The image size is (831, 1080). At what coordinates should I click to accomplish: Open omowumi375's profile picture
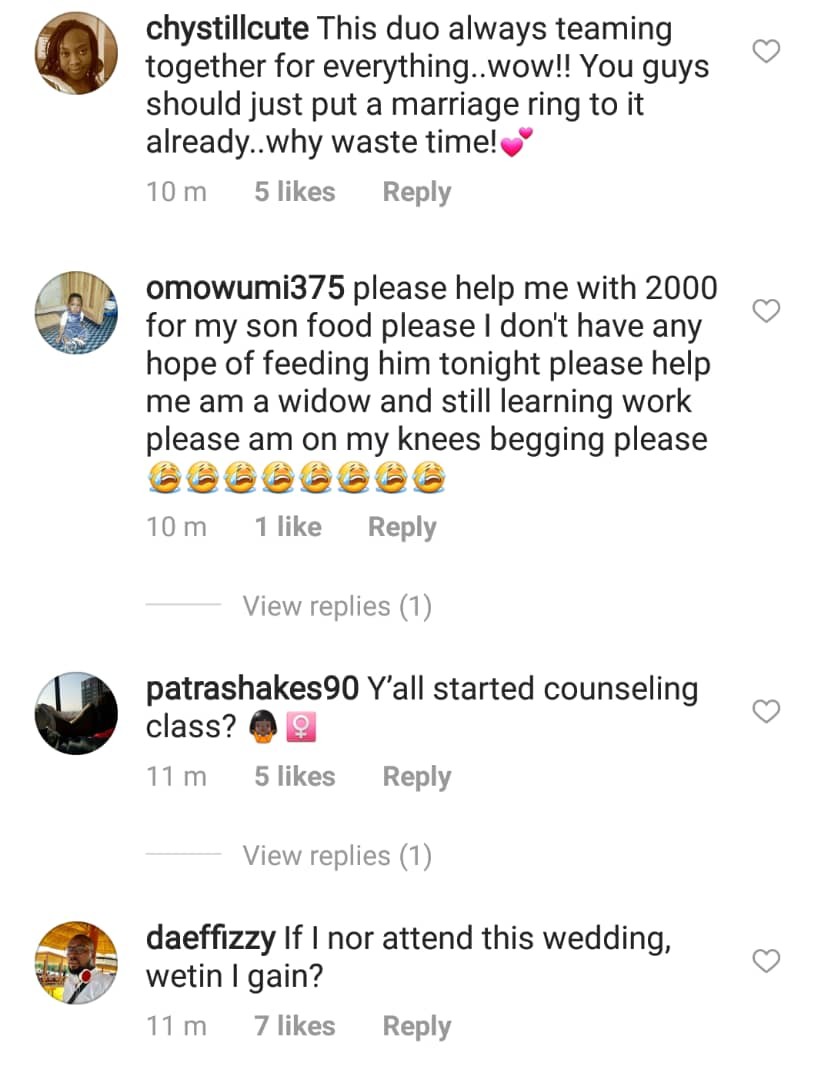[76, 312]
